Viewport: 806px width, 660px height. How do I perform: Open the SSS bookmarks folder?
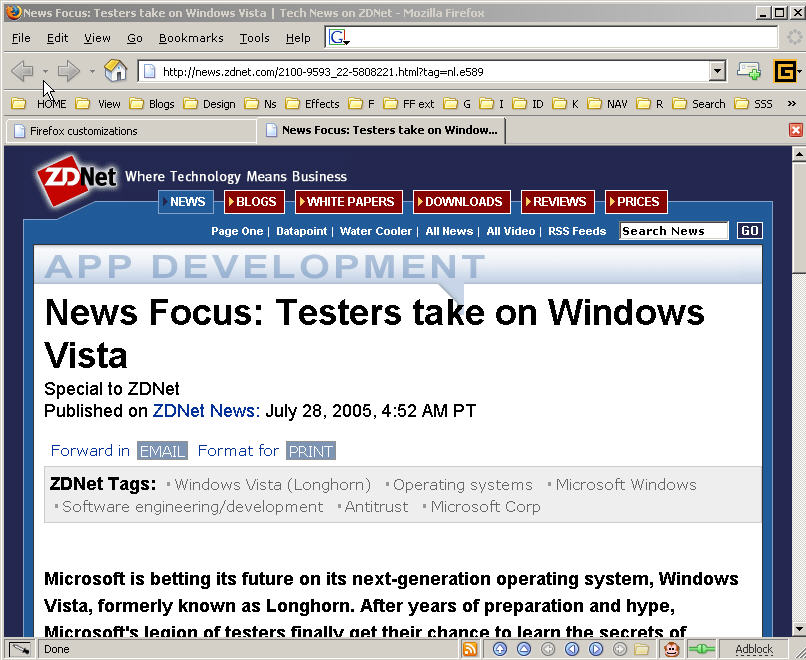(x=754, y=104)
